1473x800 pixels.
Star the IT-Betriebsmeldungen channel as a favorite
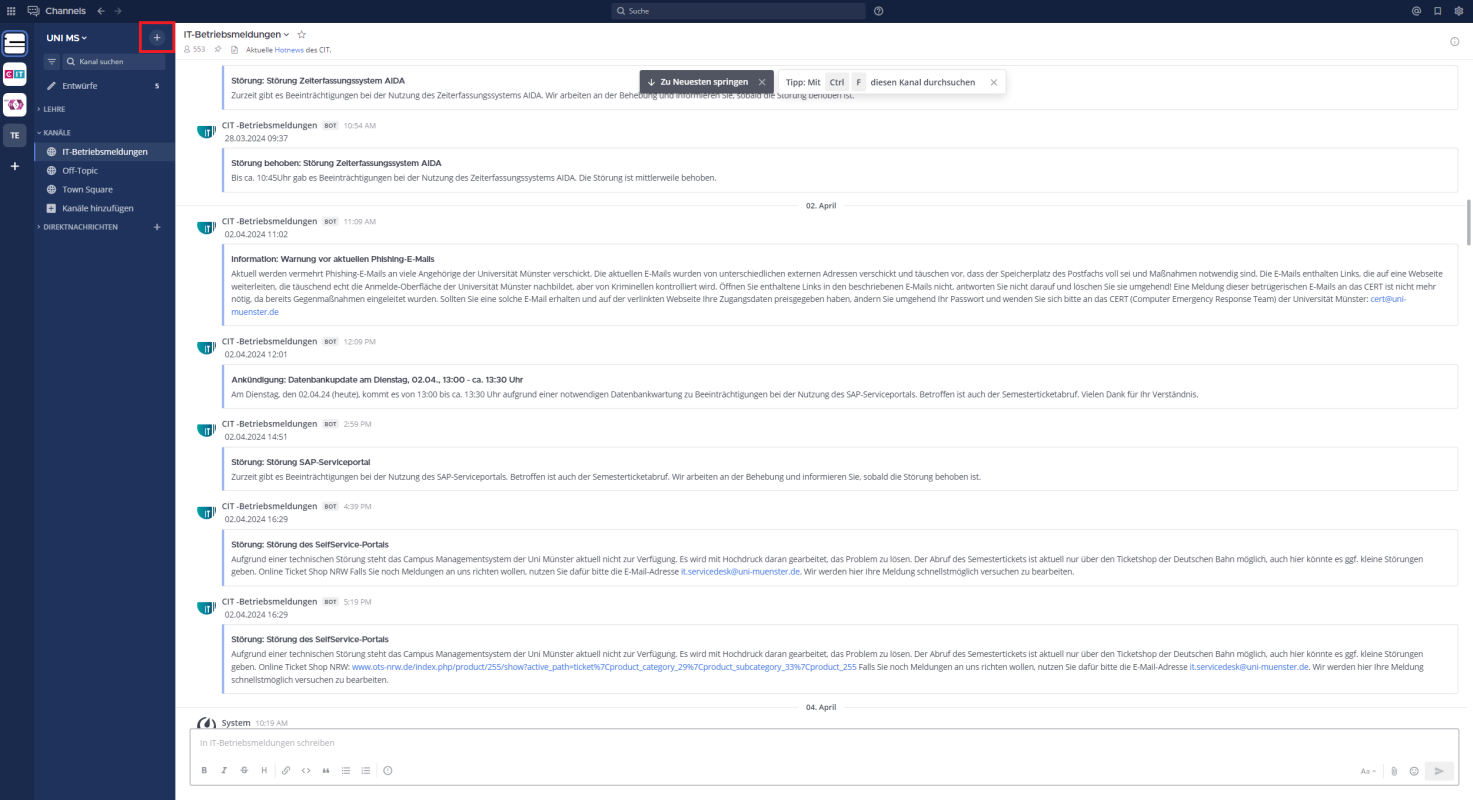(302, 34)
